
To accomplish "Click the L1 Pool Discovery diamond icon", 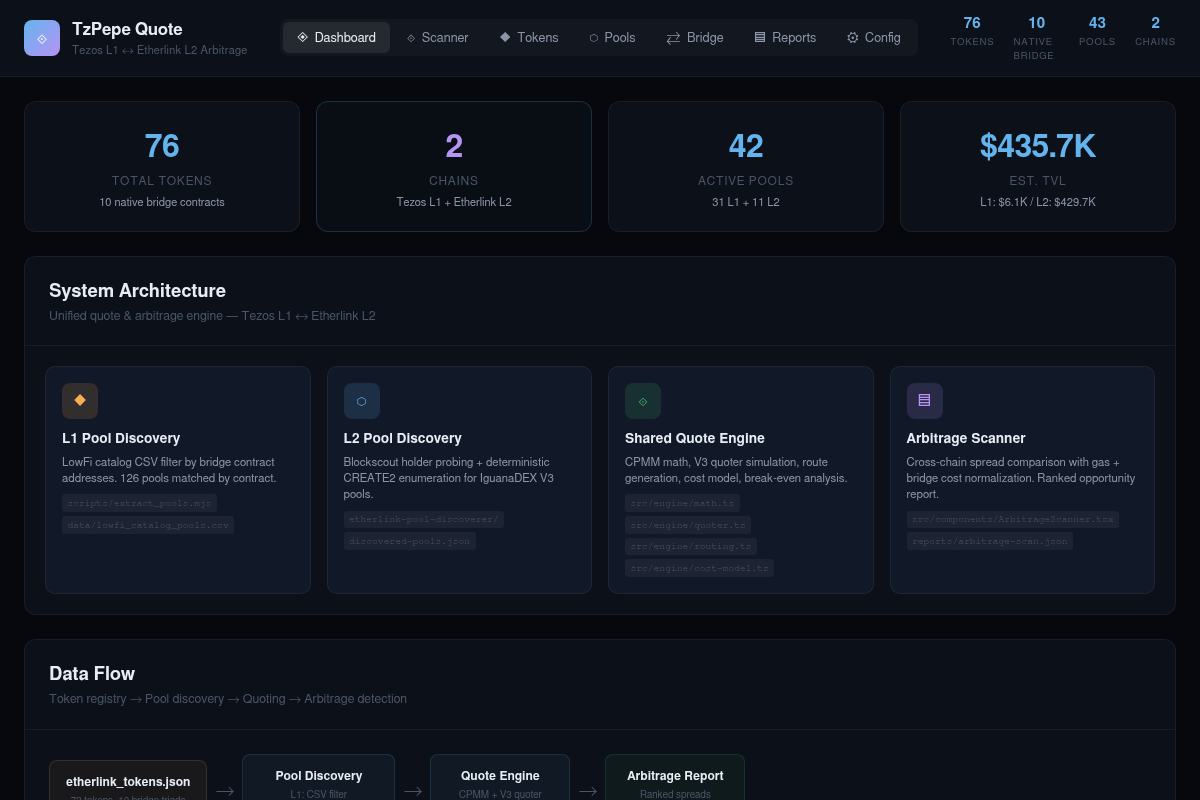I will pyautogui.click(x=80, y=401).
